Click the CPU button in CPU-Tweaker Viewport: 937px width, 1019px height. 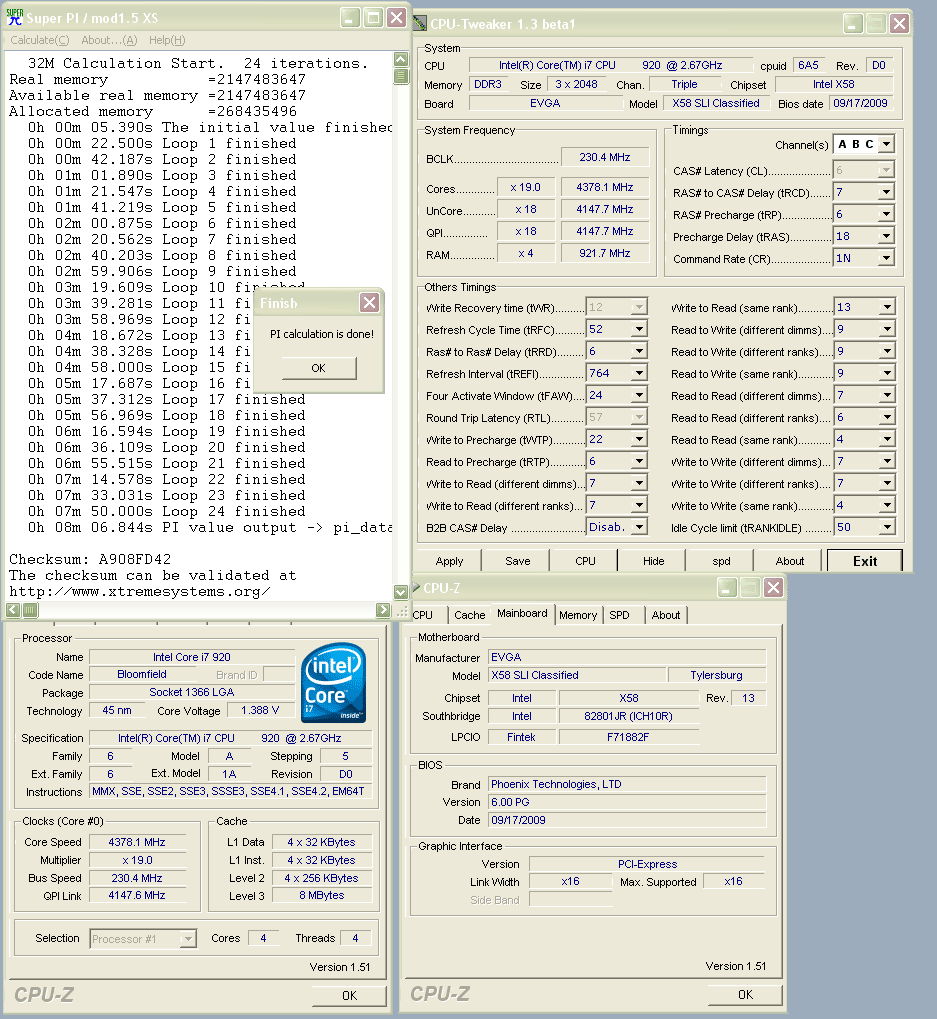pos(585,561)
